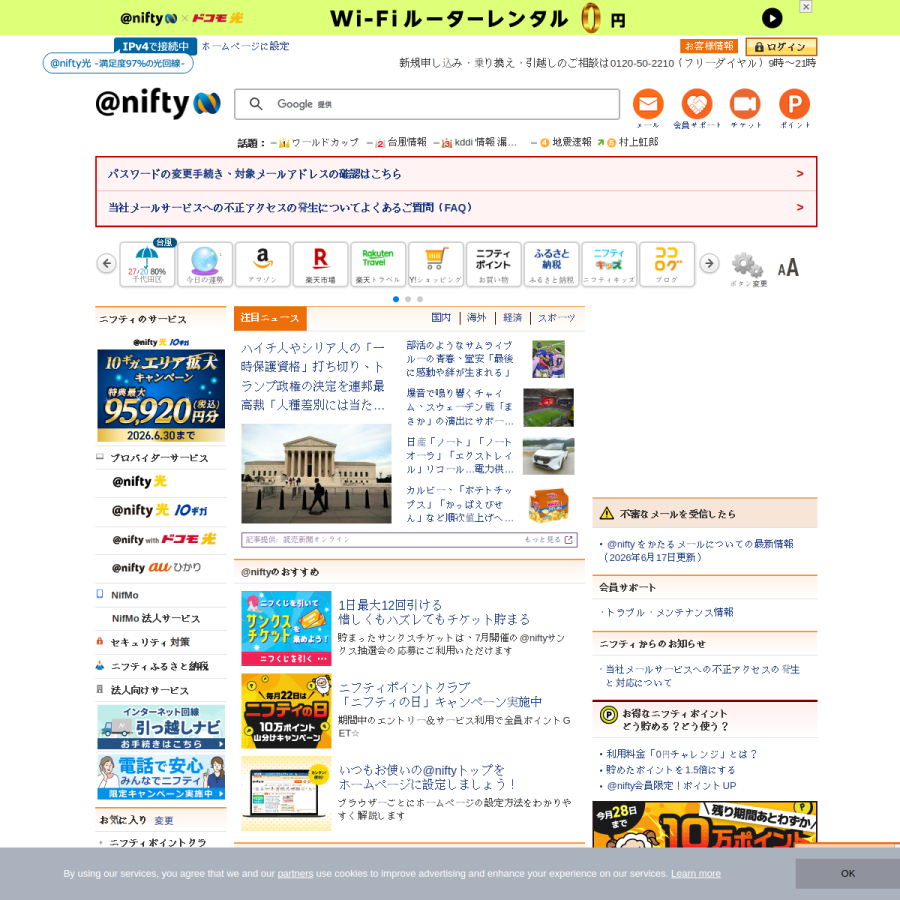Viewport: 900px width, 900px height.
Task: Open the Y!ショッピング cart tile
Action: pyautogui.click(x=436, y=264)
